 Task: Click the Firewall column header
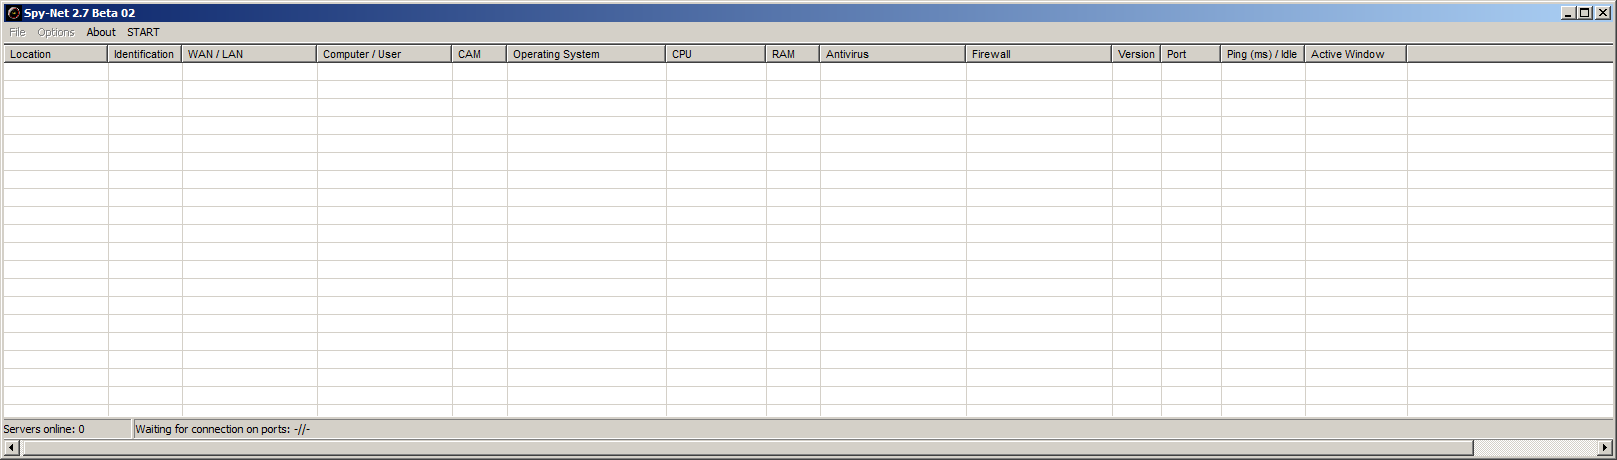(x=1038, y=54)
